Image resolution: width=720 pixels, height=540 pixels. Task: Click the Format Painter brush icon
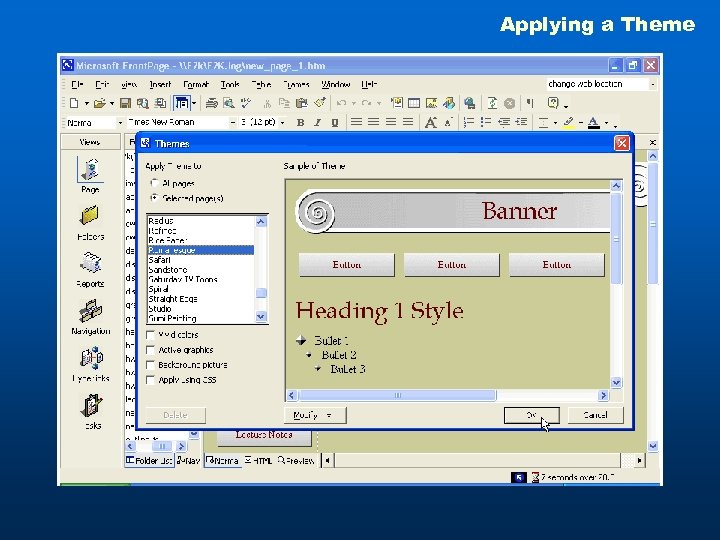pos(320,103)
